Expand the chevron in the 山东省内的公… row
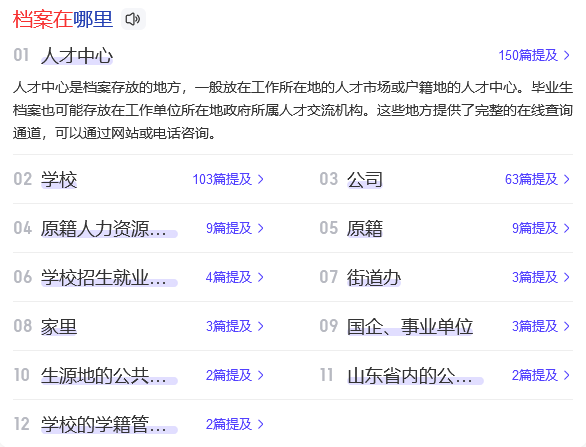The height and width of the screenshot is (447, 586). pyautogui.click(x=567, y=375)
